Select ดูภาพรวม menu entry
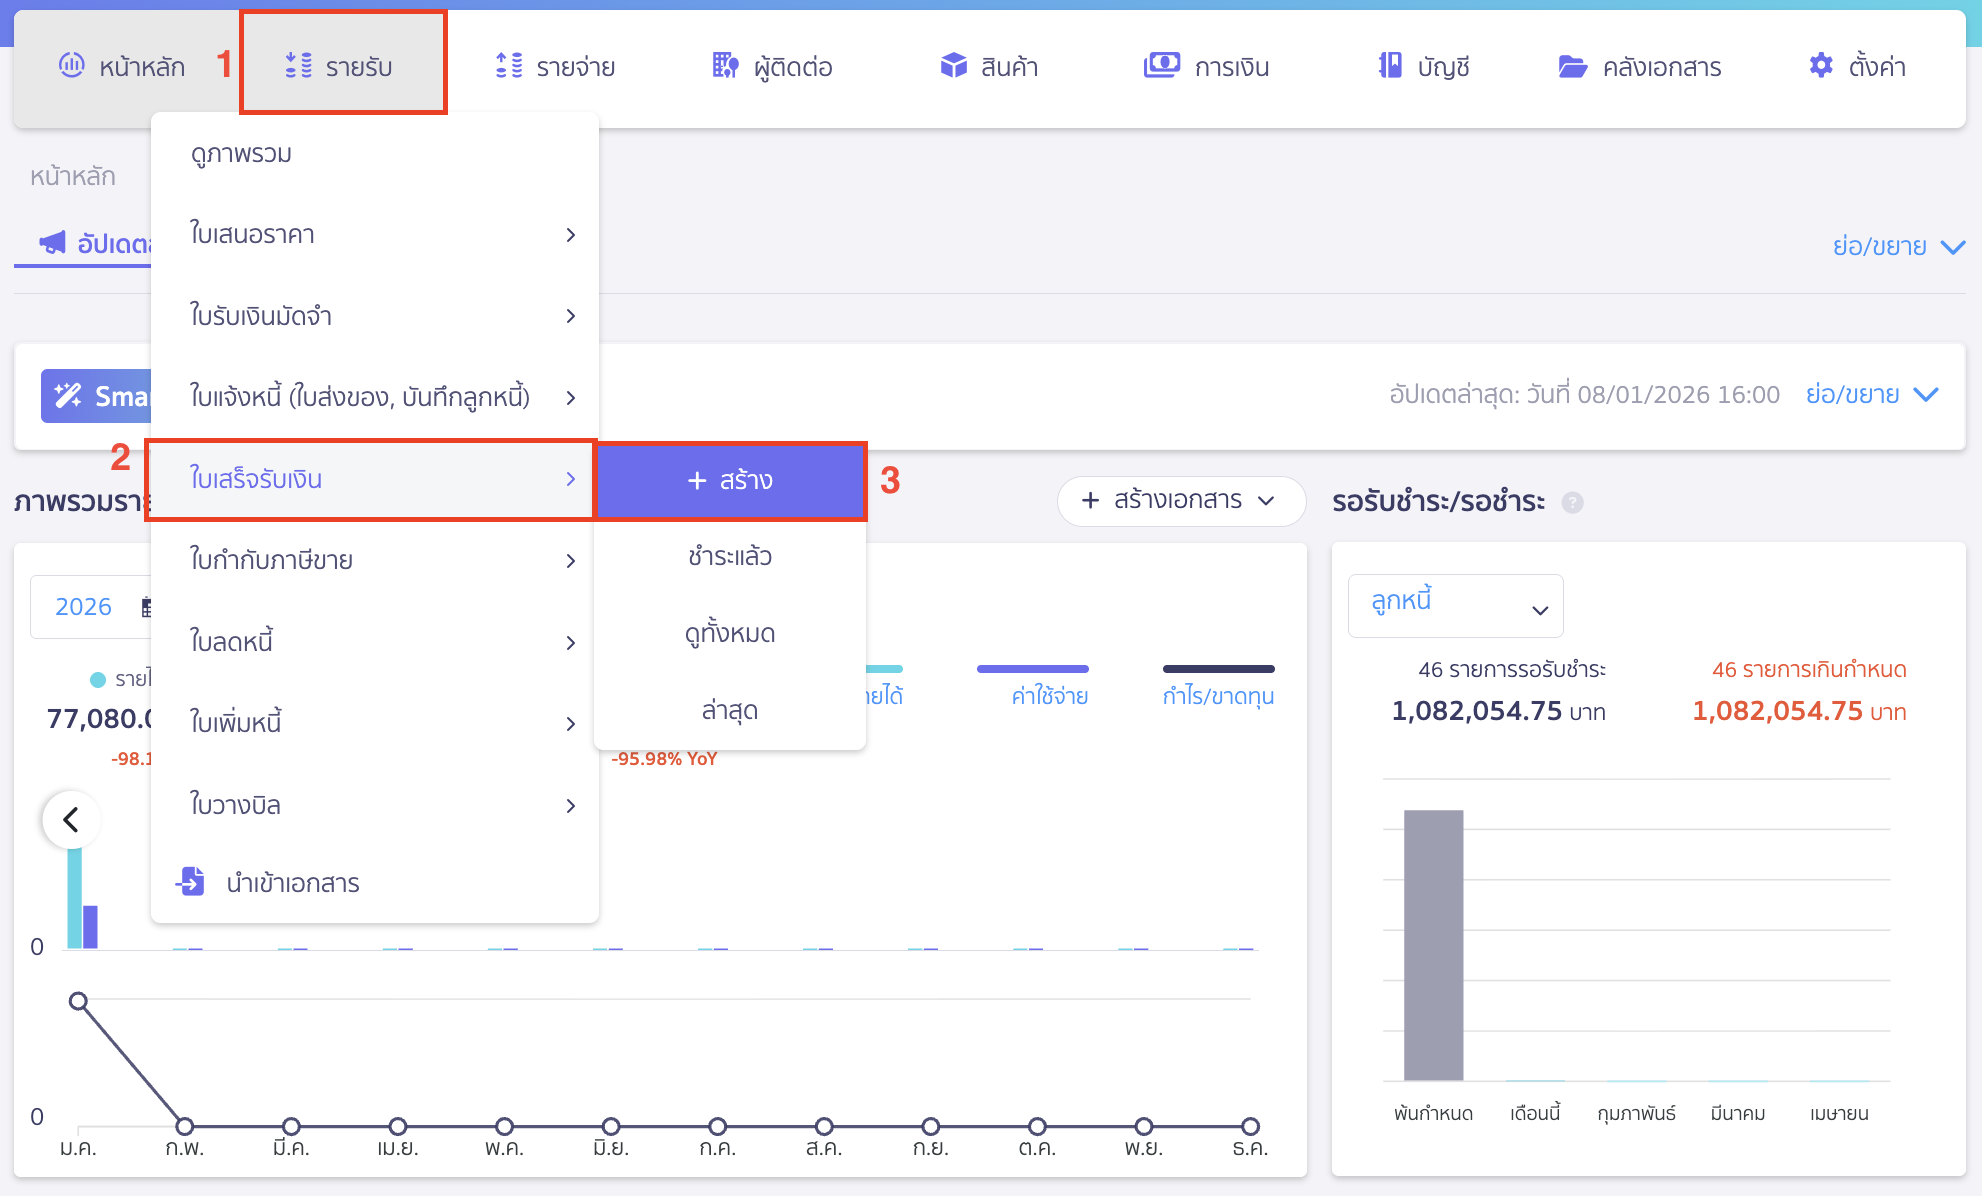1982x1196 pixels. [x=241, y=154]
